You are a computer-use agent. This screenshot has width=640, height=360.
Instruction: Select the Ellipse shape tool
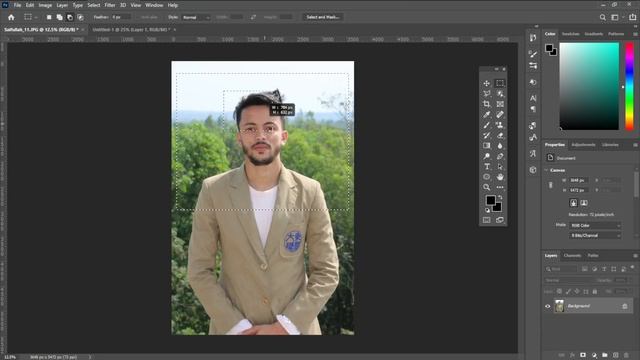487,177
